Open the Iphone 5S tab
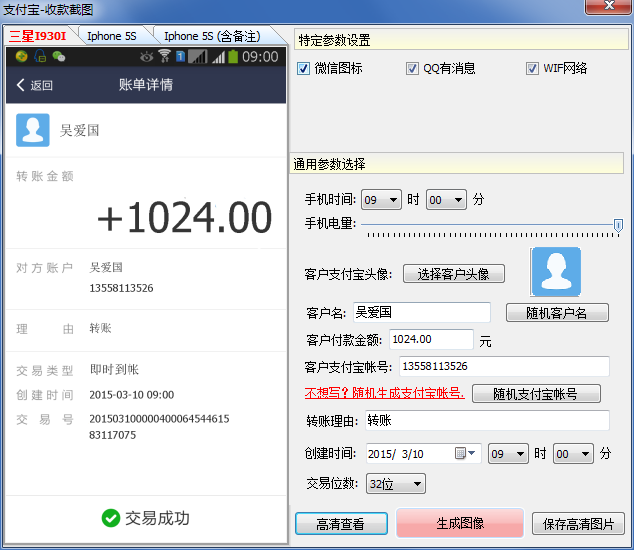Image resolution: width=634 pixels, height=550 pixels. tap(112, 36)
